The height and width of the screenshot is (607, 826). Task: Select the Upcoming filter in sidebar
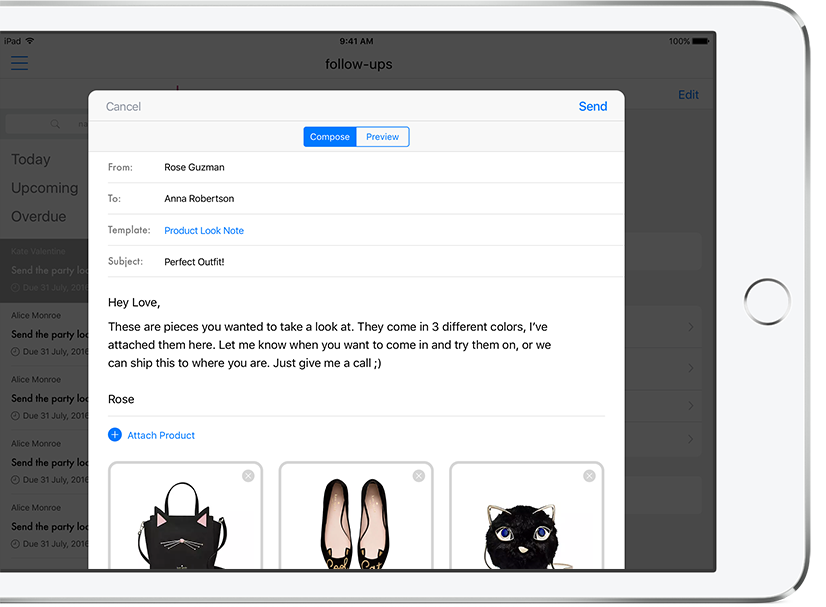(x=44, y=188)
